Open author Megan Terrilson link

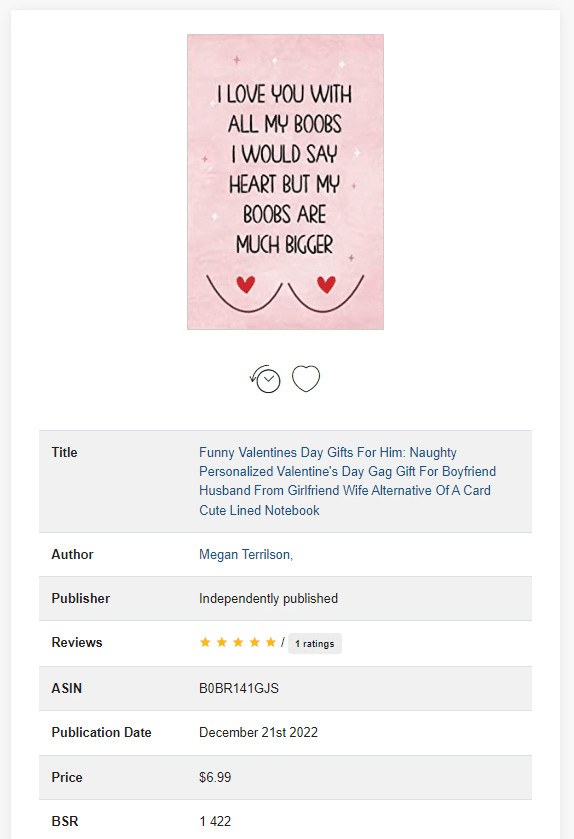[246, 554]
